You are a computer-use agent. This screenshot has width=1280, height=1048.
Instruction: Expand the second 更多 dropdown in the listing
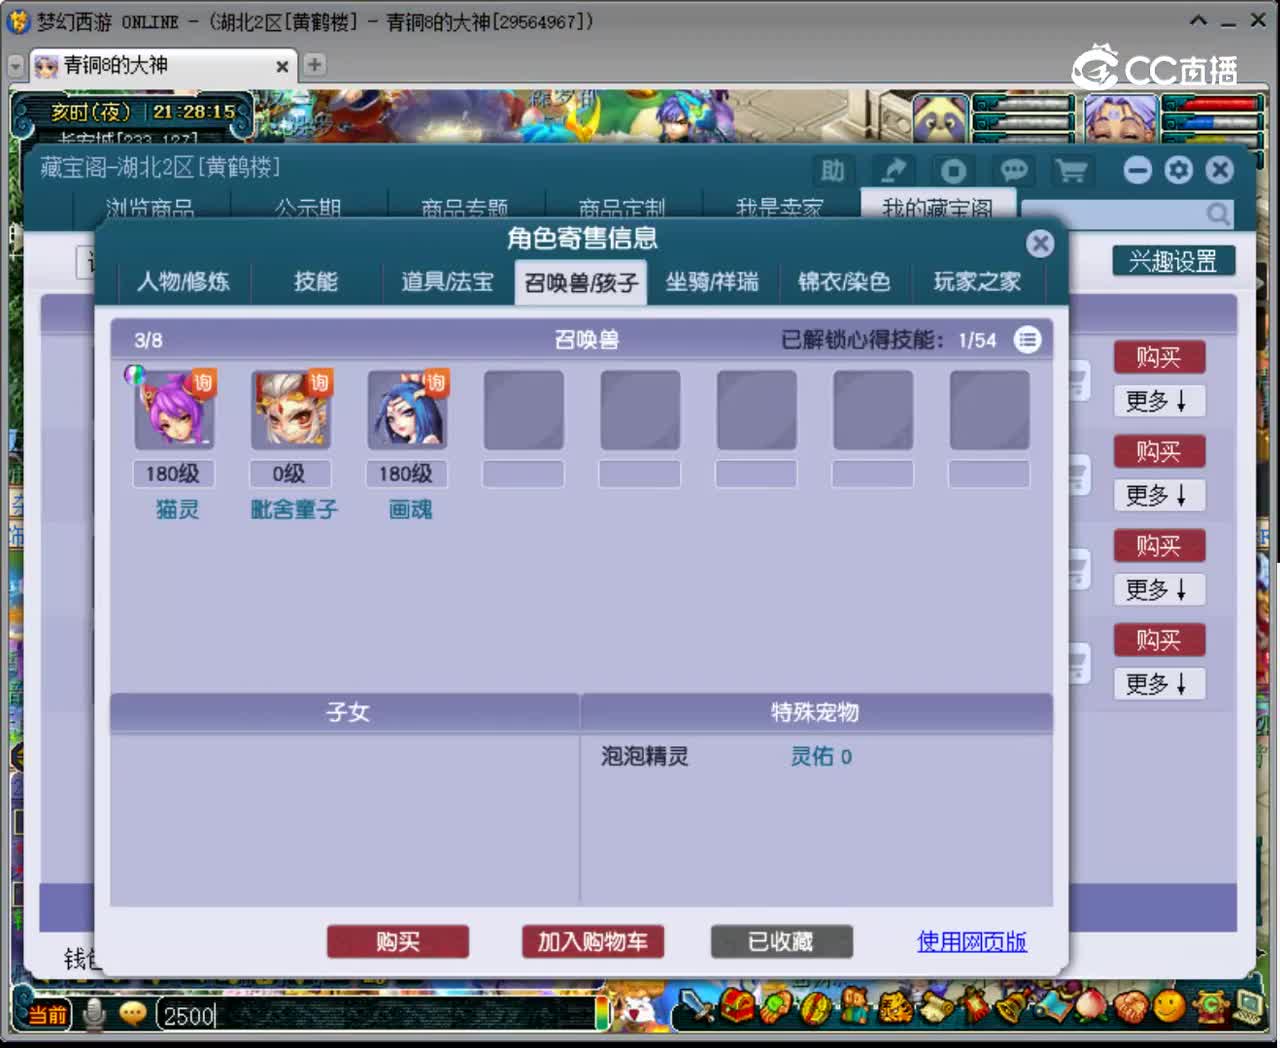pos(1159,495)
